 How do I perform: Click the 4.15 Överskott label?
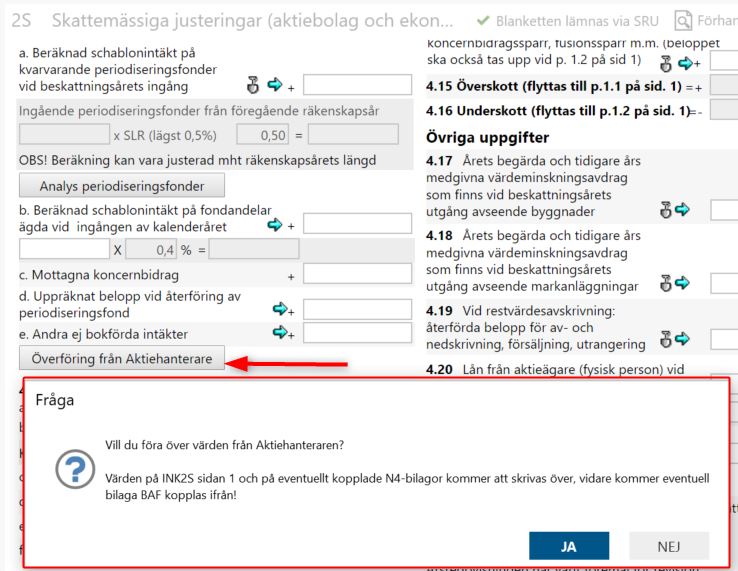tap(554, 86)
